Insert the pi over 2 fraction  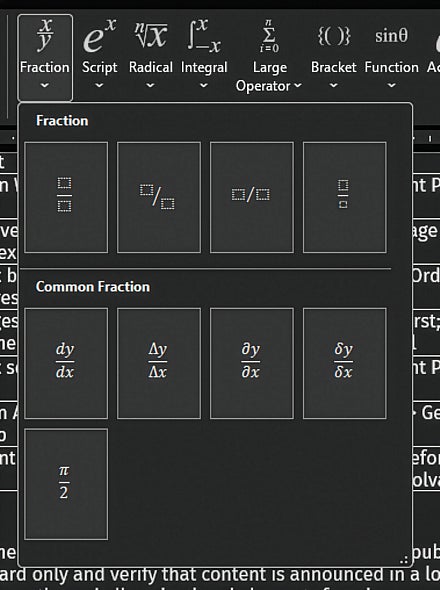coord(66,484)
